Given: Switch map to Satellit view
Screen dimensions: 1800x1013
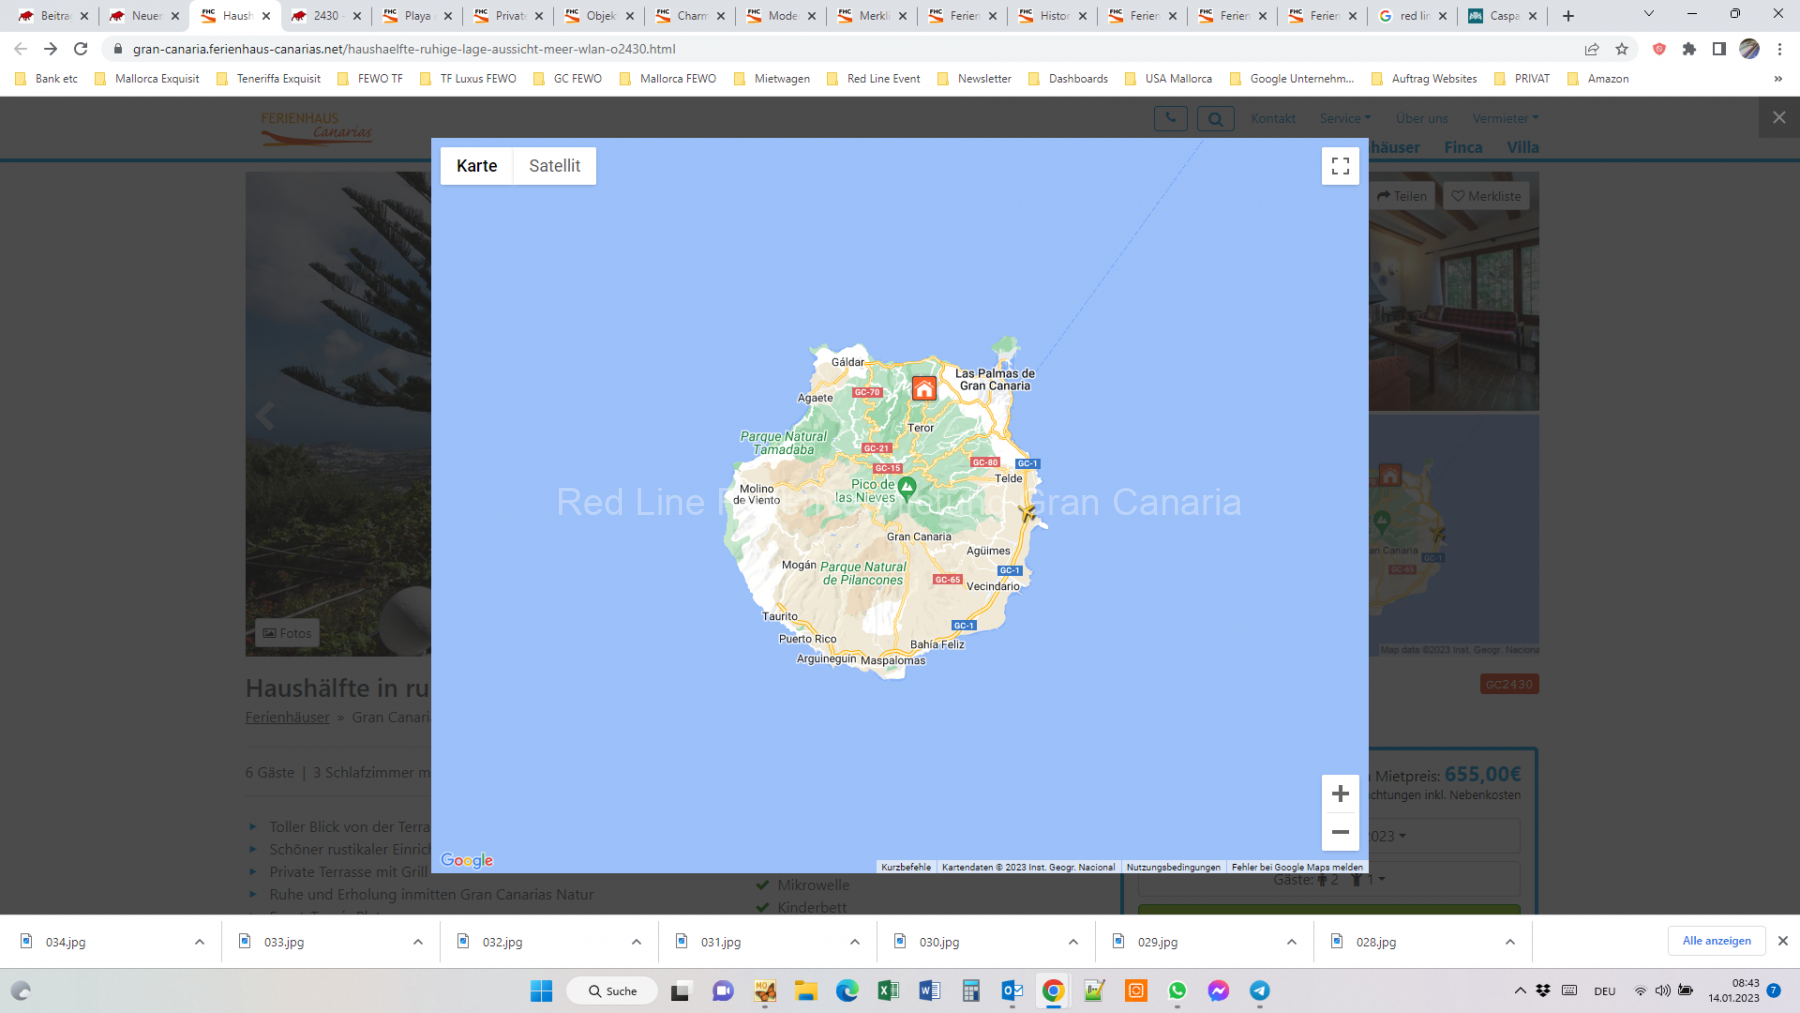Looking at the screenshot, I should (554, 166).
